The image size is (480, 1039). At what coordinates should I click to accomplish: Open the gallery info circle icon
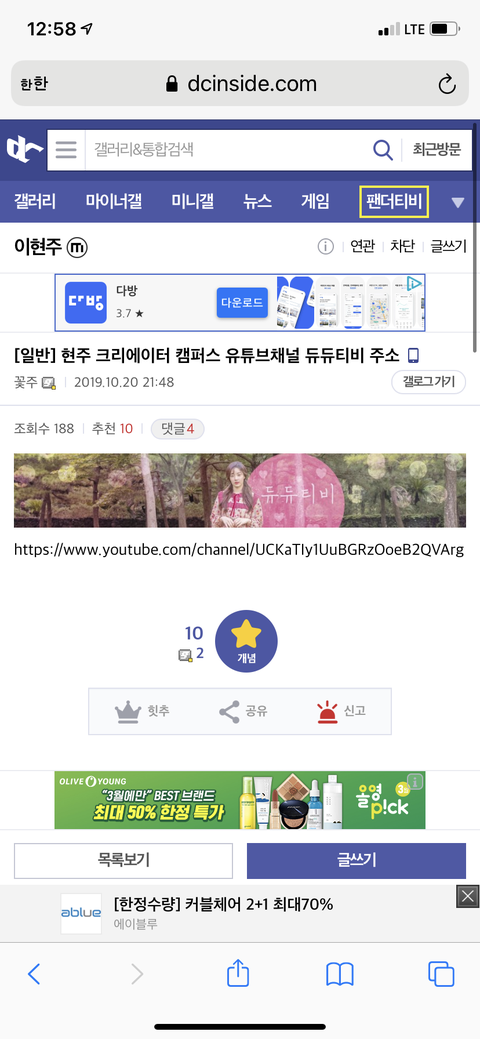(326, 246)
